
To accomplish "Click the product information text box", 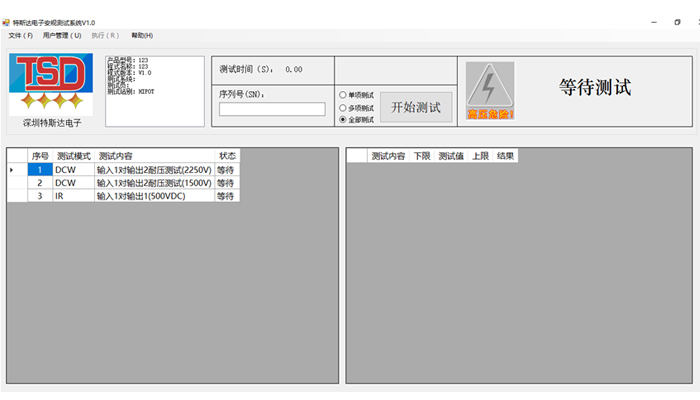I will click(x=154, y=91).
